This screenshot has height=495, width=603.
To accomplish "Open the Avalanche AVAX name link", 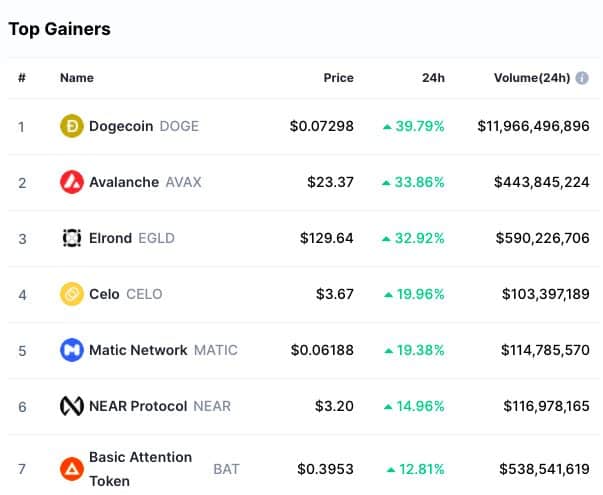I will click(x=145, y=182).
